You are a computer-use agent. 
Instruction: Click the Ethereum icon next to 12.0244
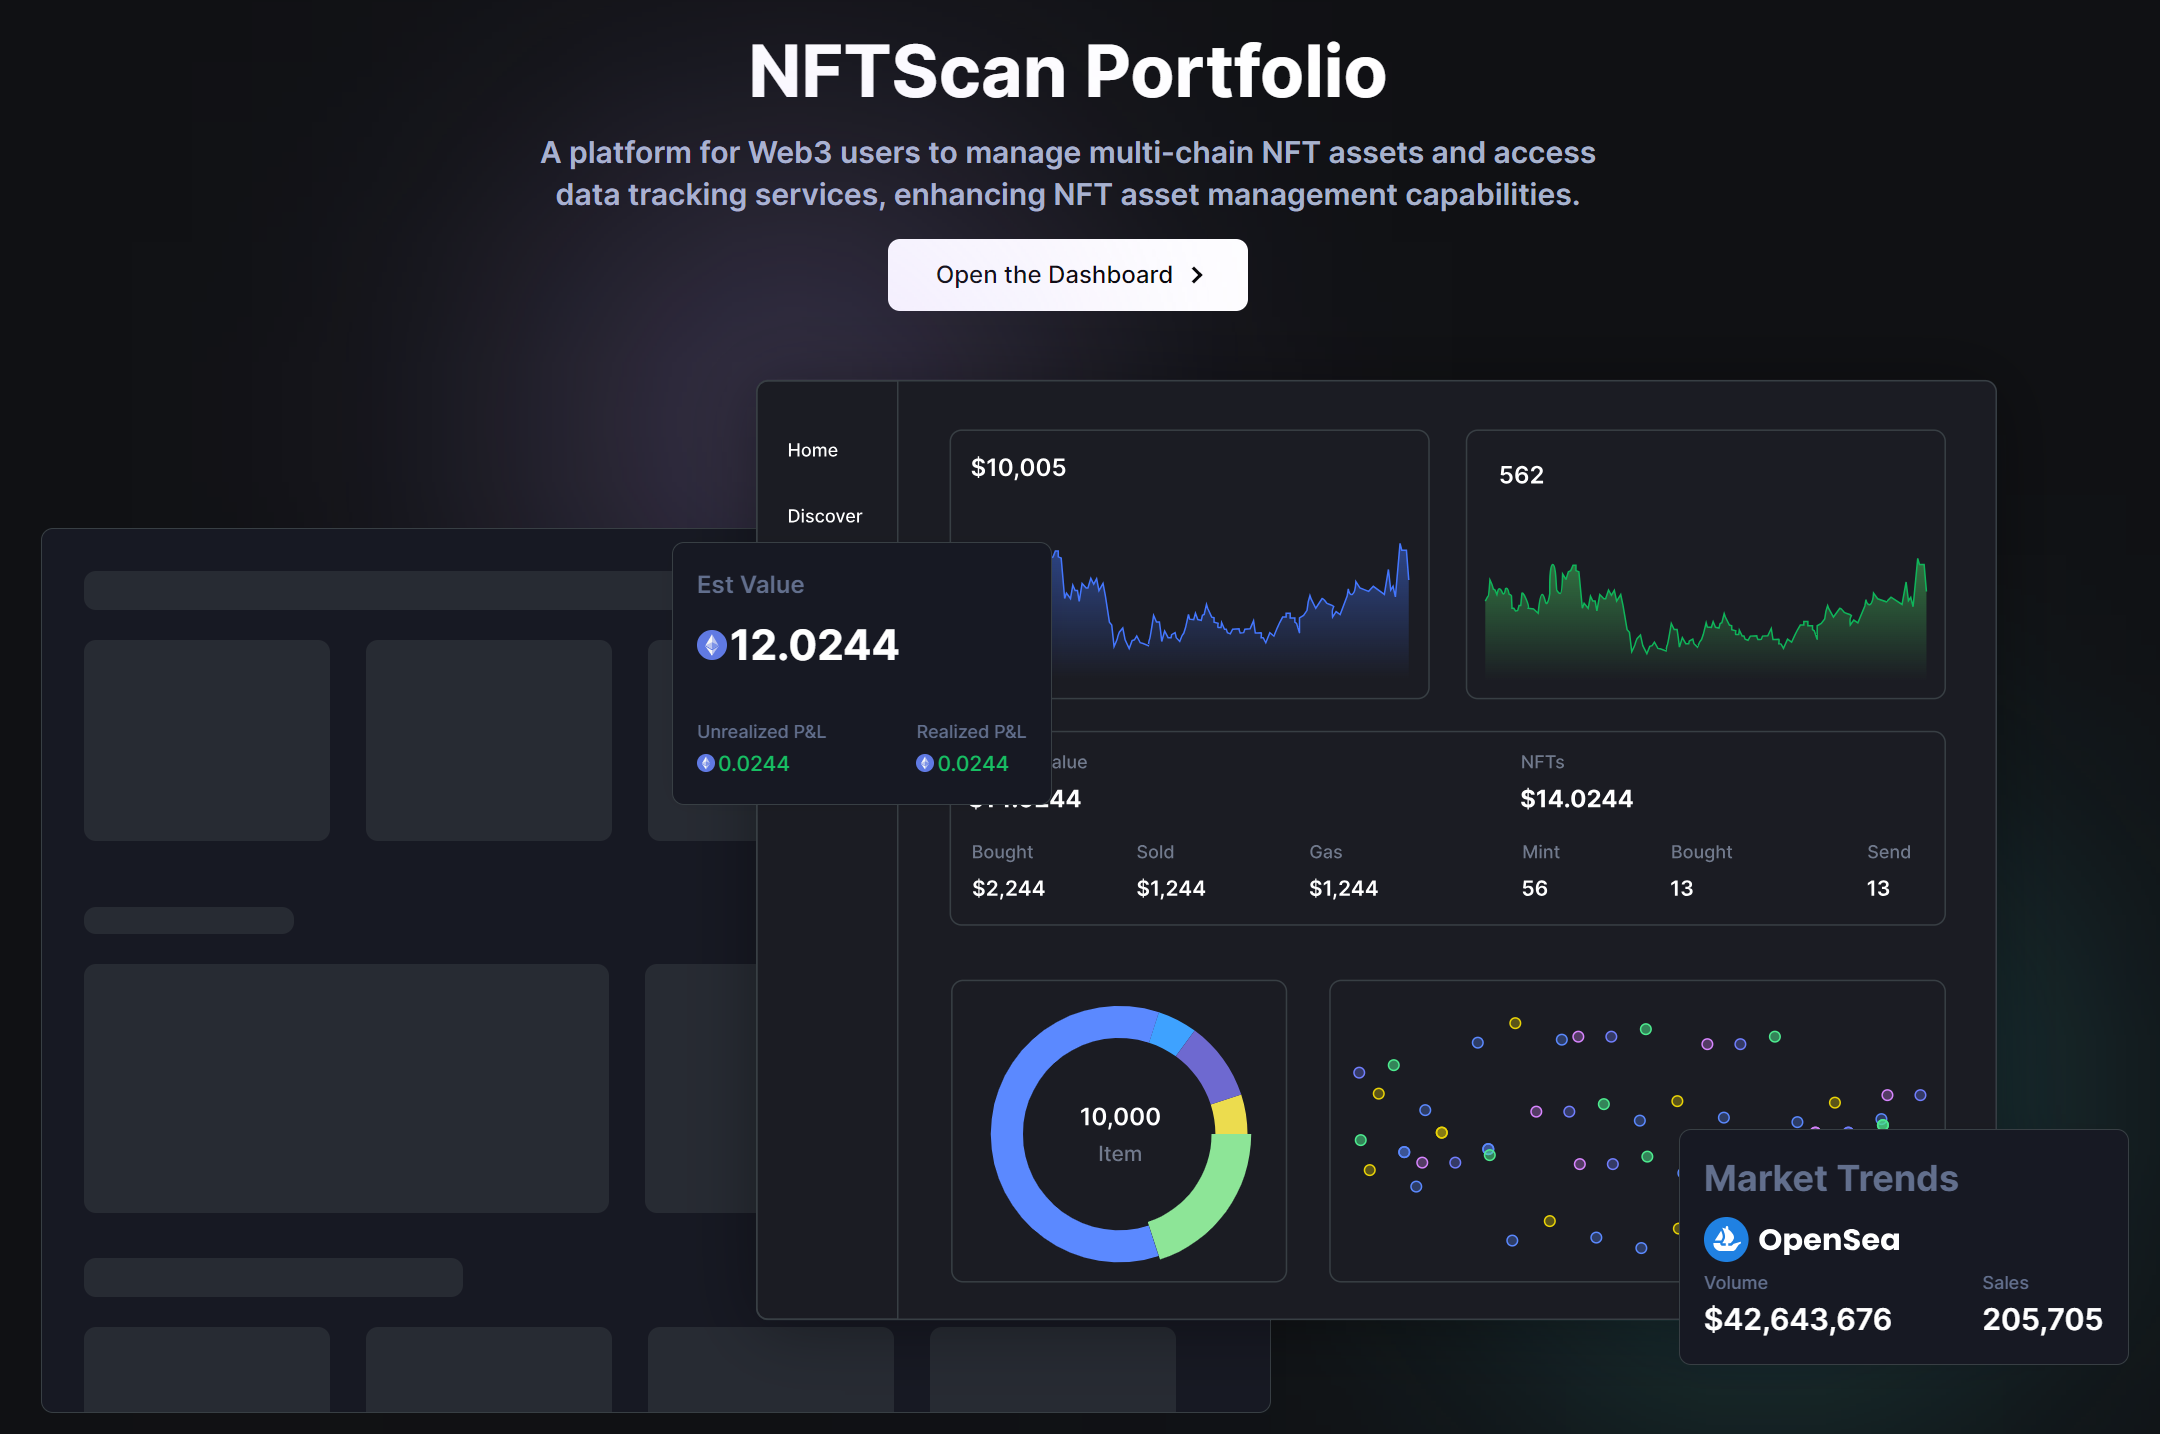710,645
